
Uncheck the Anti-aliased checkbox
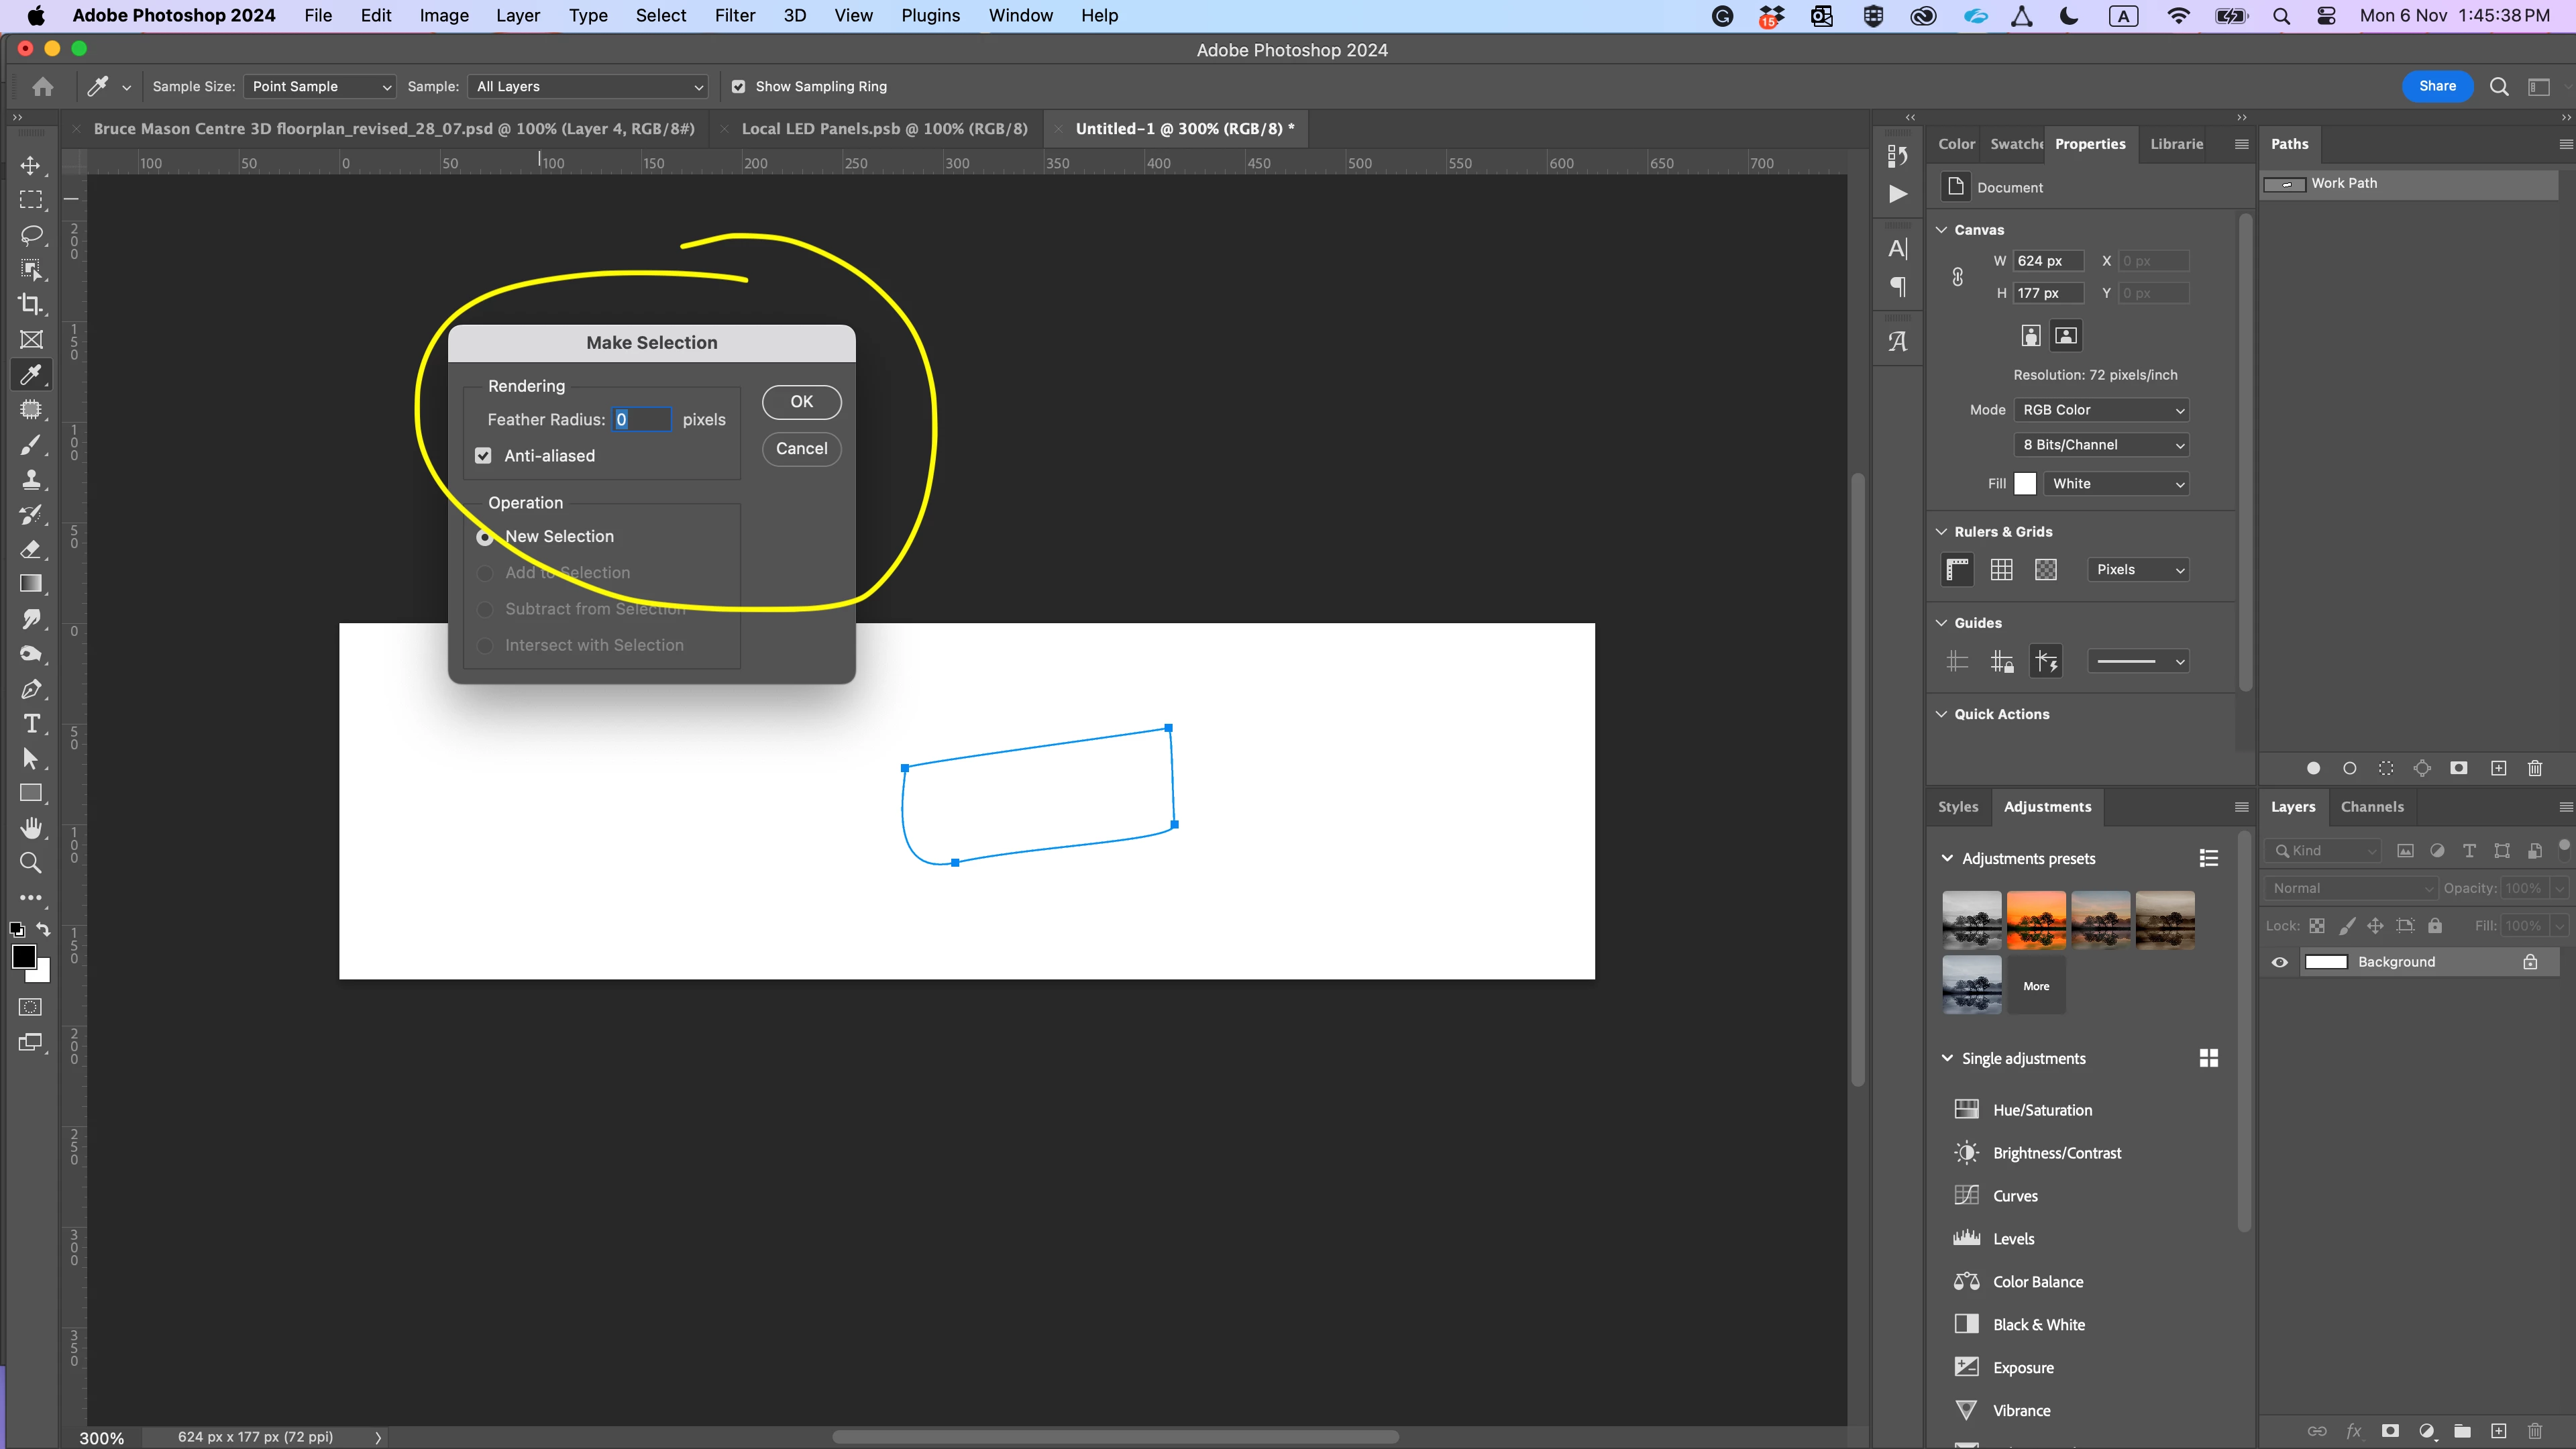pyautogui.click(x=483, y=456)
